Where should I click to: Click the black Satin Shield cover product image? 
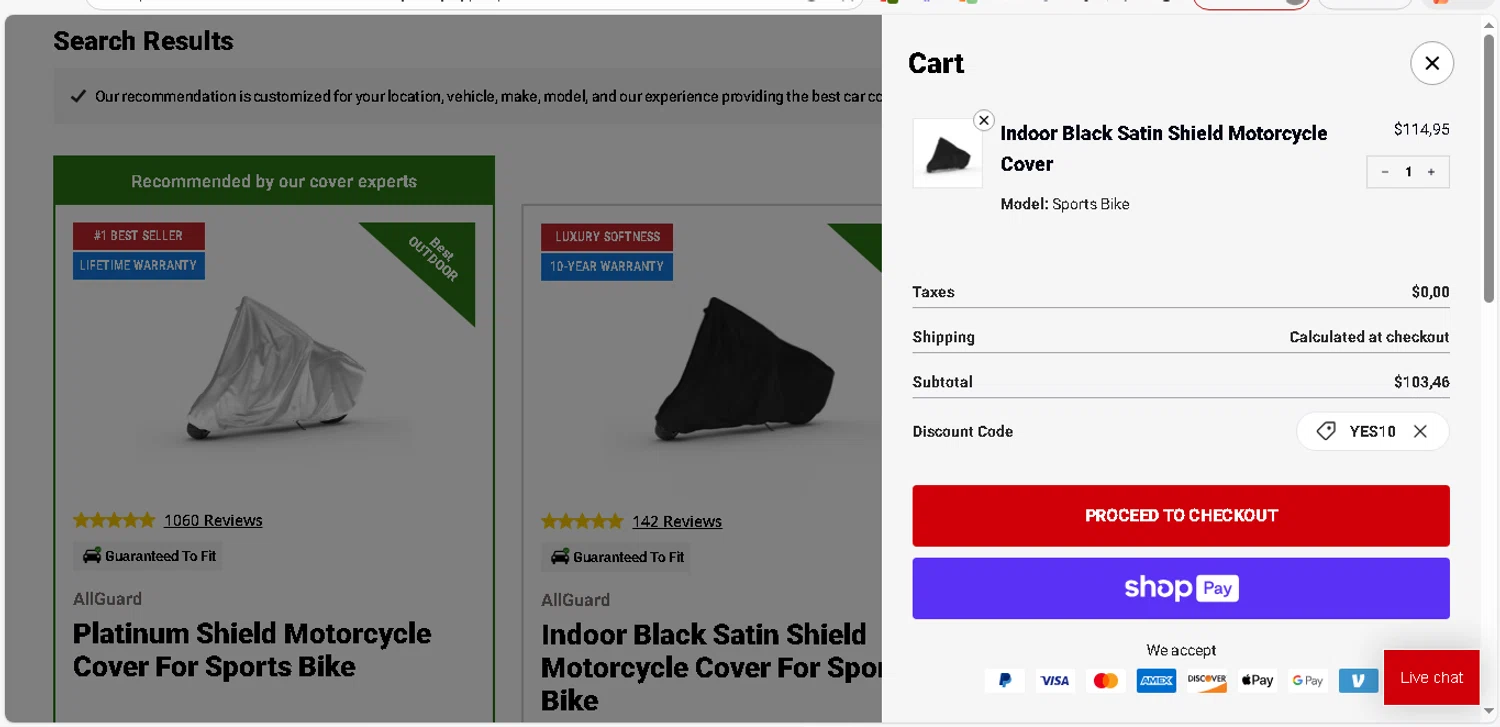click(742, 370)
